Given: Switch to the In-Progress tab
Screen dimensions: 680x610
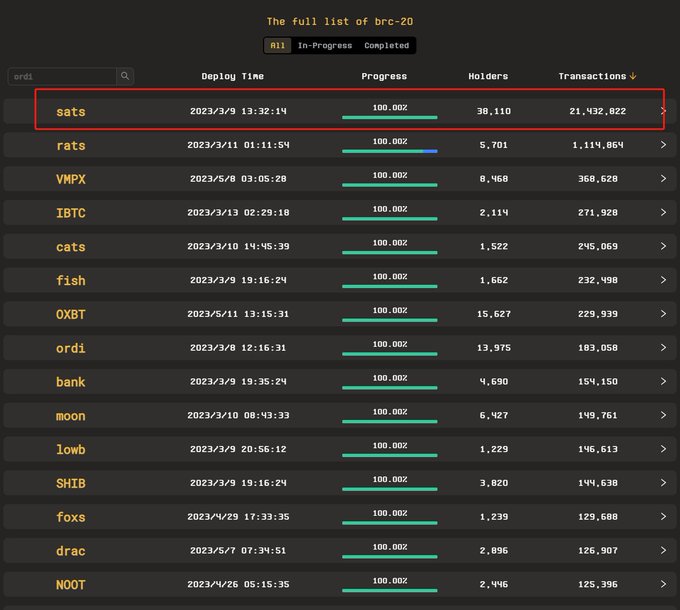Looking at the screenshot, I should point(325,46).
